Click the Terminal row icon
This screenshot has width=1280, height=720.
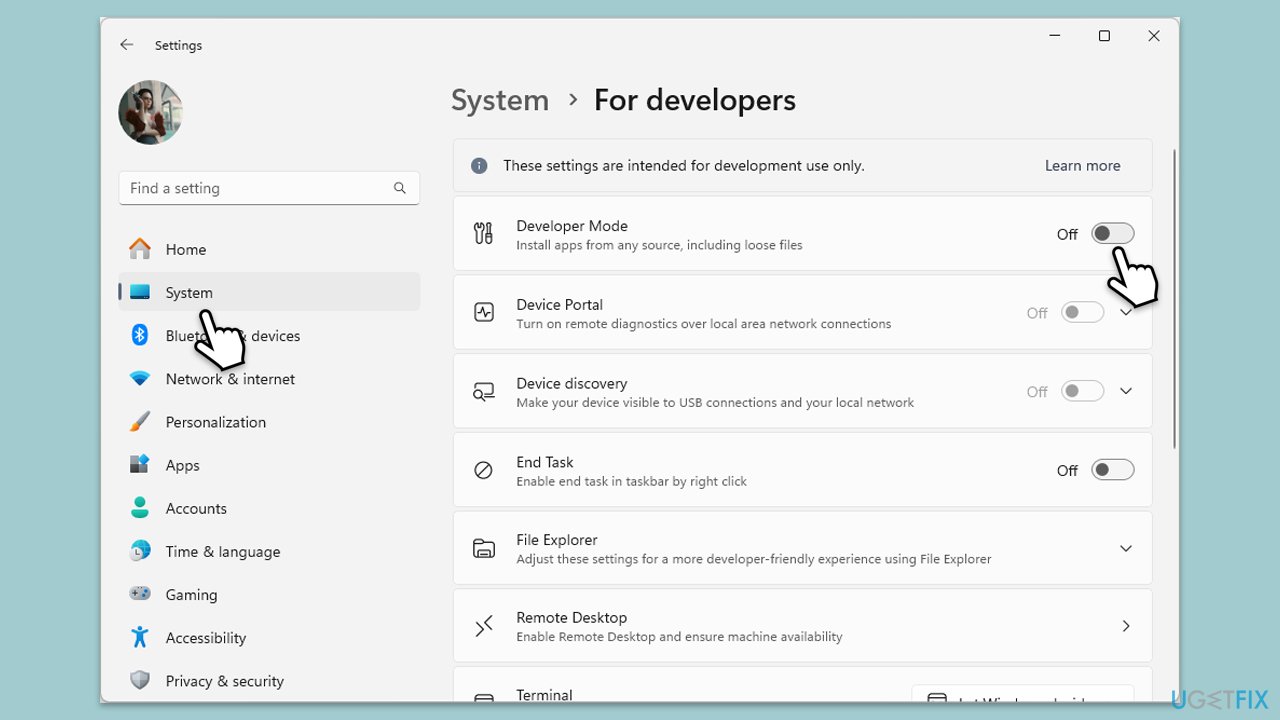[483, 697]
